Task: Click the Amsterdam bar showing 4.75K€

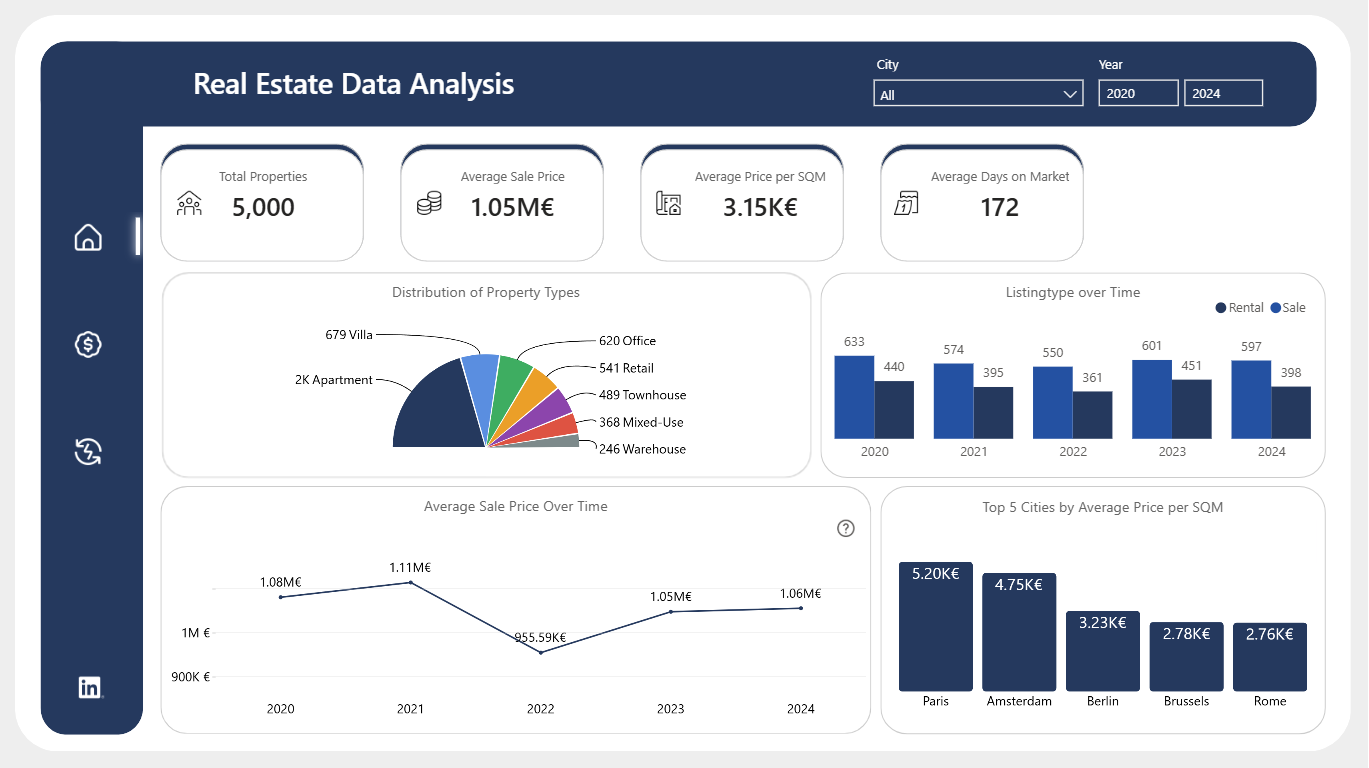Action: 1019,632
